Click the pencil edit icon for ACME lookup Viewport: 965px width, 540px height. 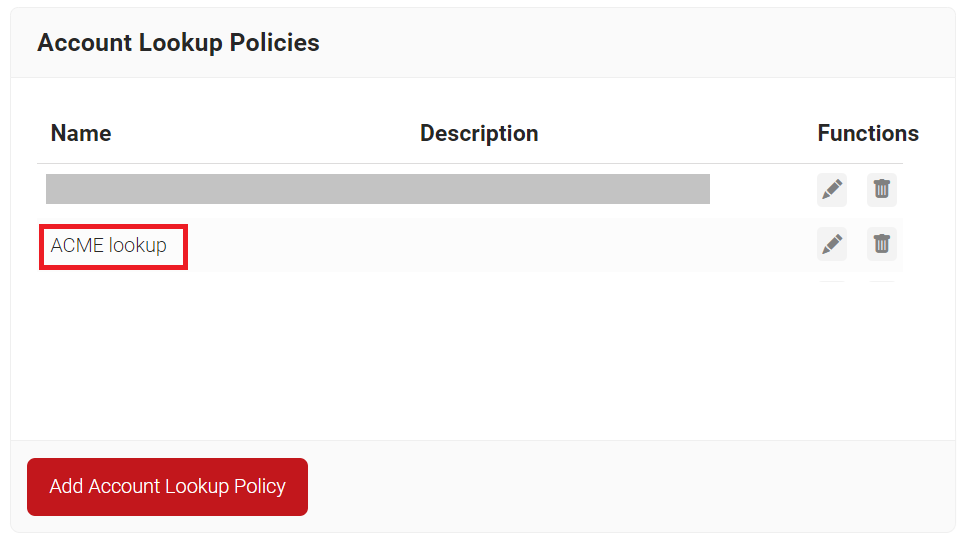831,244
